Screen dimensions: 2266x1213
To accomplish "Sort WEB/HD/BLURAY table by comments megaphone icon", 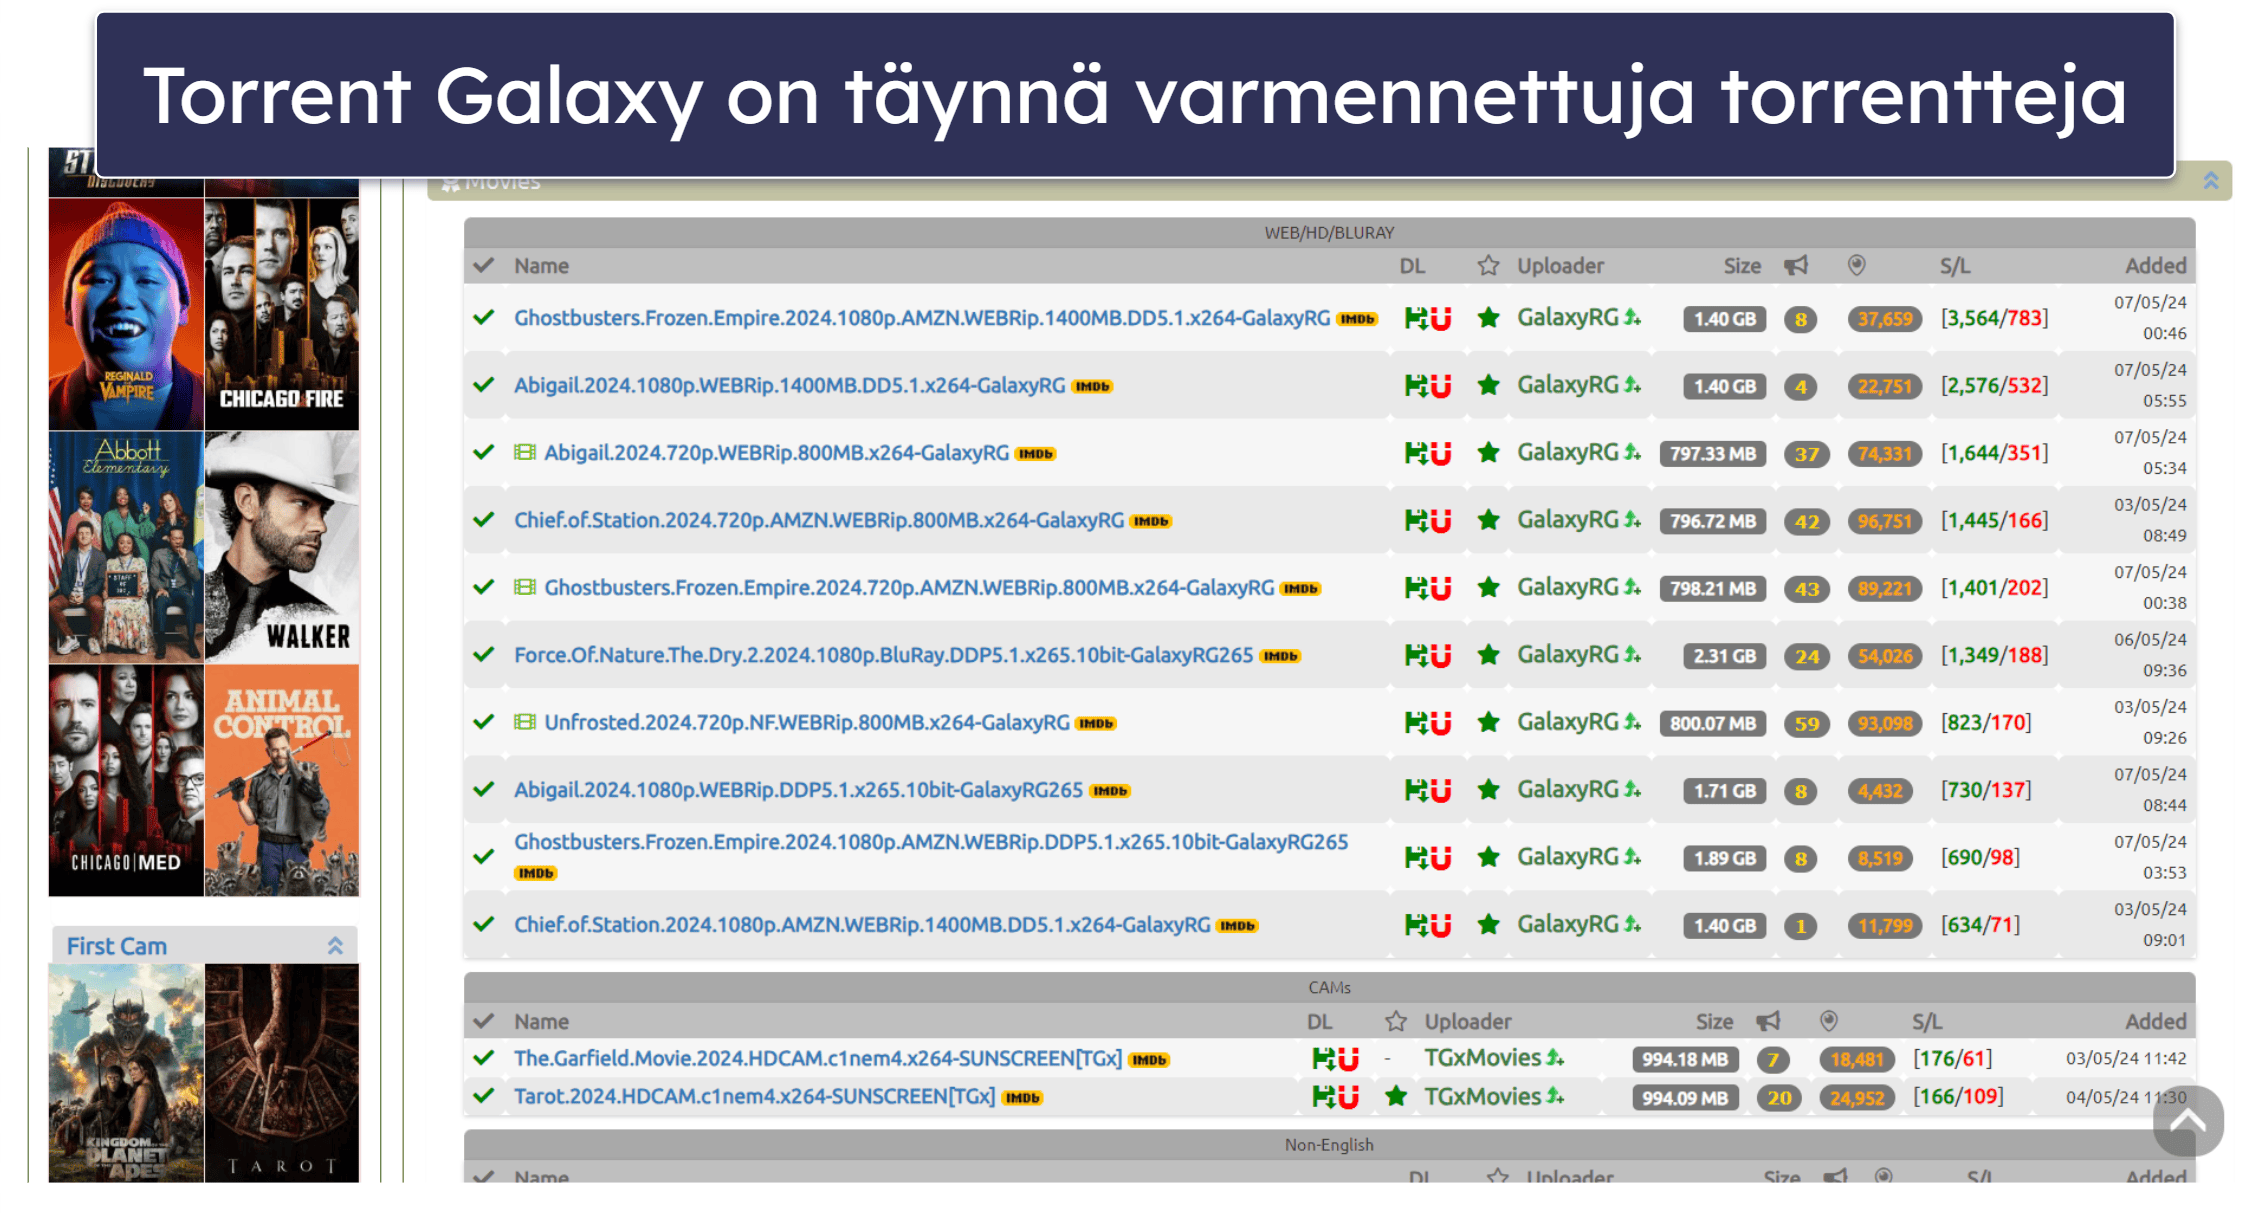I will tap(1797, 265).
